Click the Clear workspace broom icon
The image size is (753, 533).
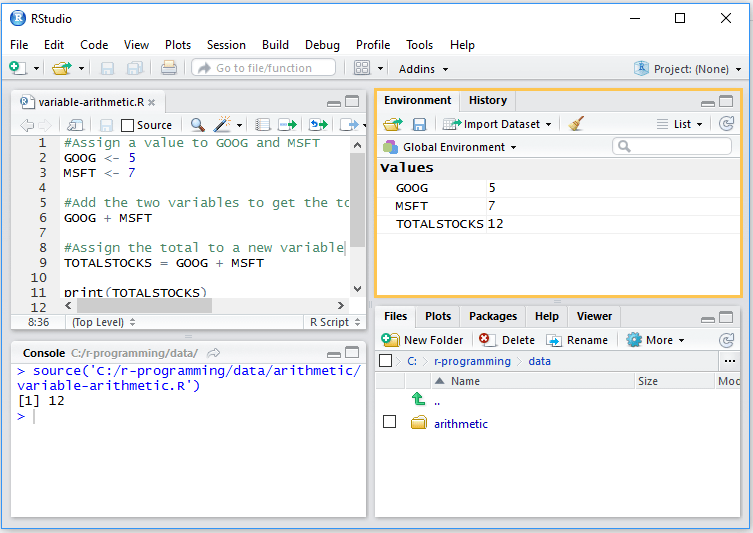(576, 124)
